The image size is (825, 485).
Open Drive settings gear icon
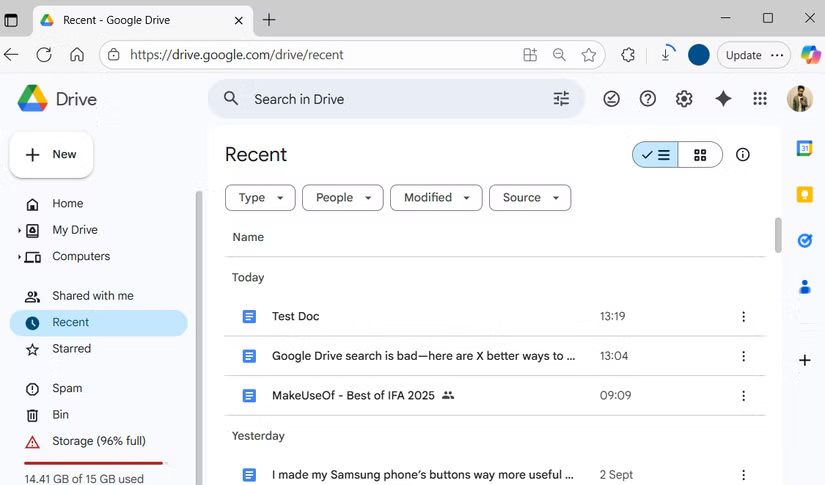(684, 98)
